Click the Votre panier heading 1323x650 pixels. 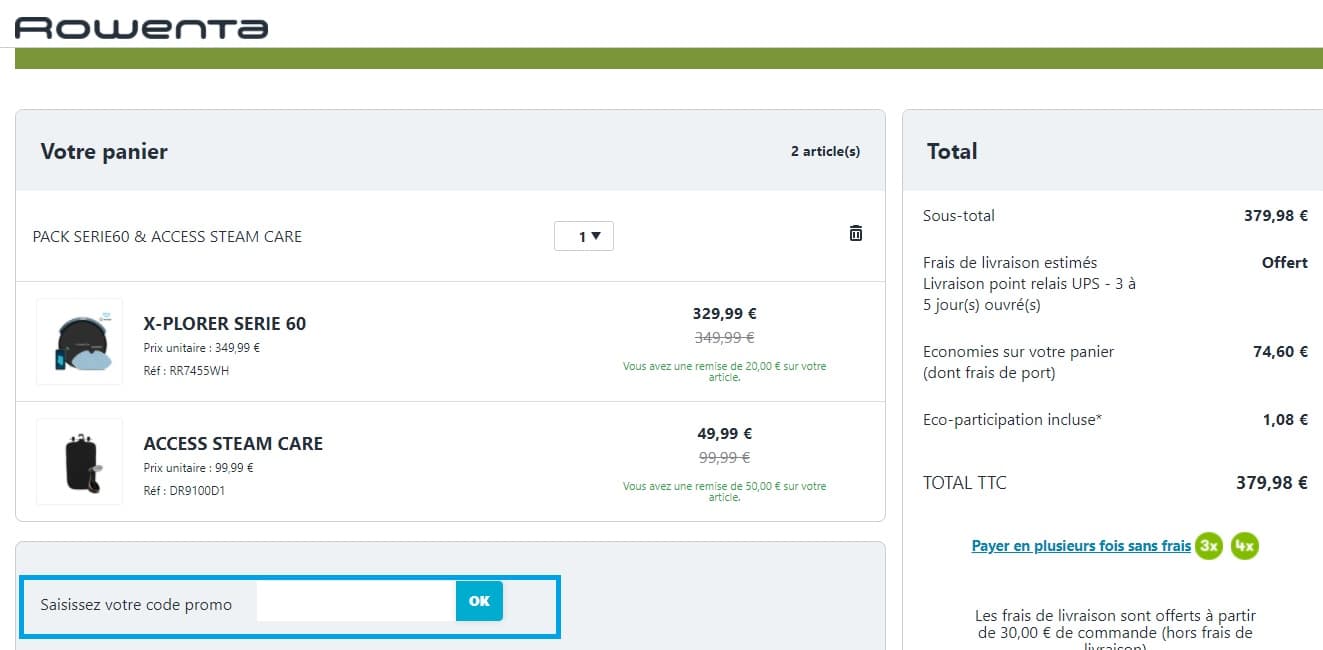(x=104, y=151)
